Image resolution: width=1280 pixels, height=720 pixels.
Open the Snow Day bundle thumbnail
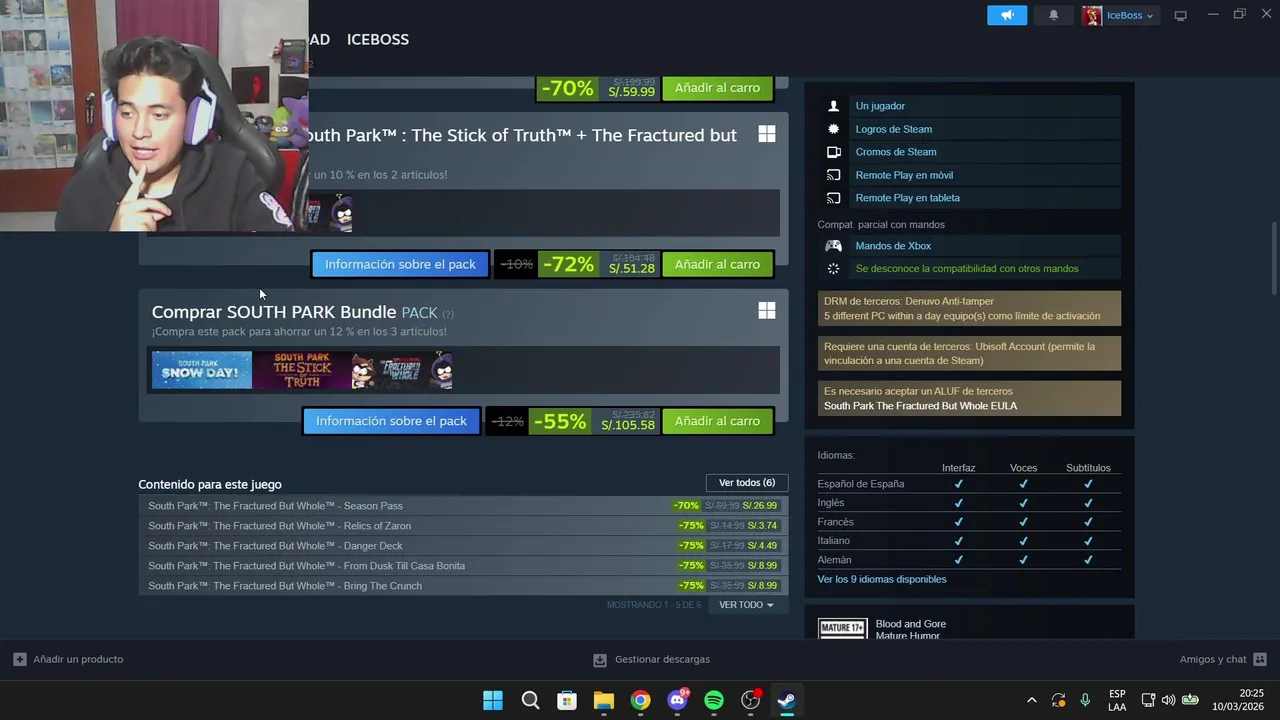click(202, 370)
